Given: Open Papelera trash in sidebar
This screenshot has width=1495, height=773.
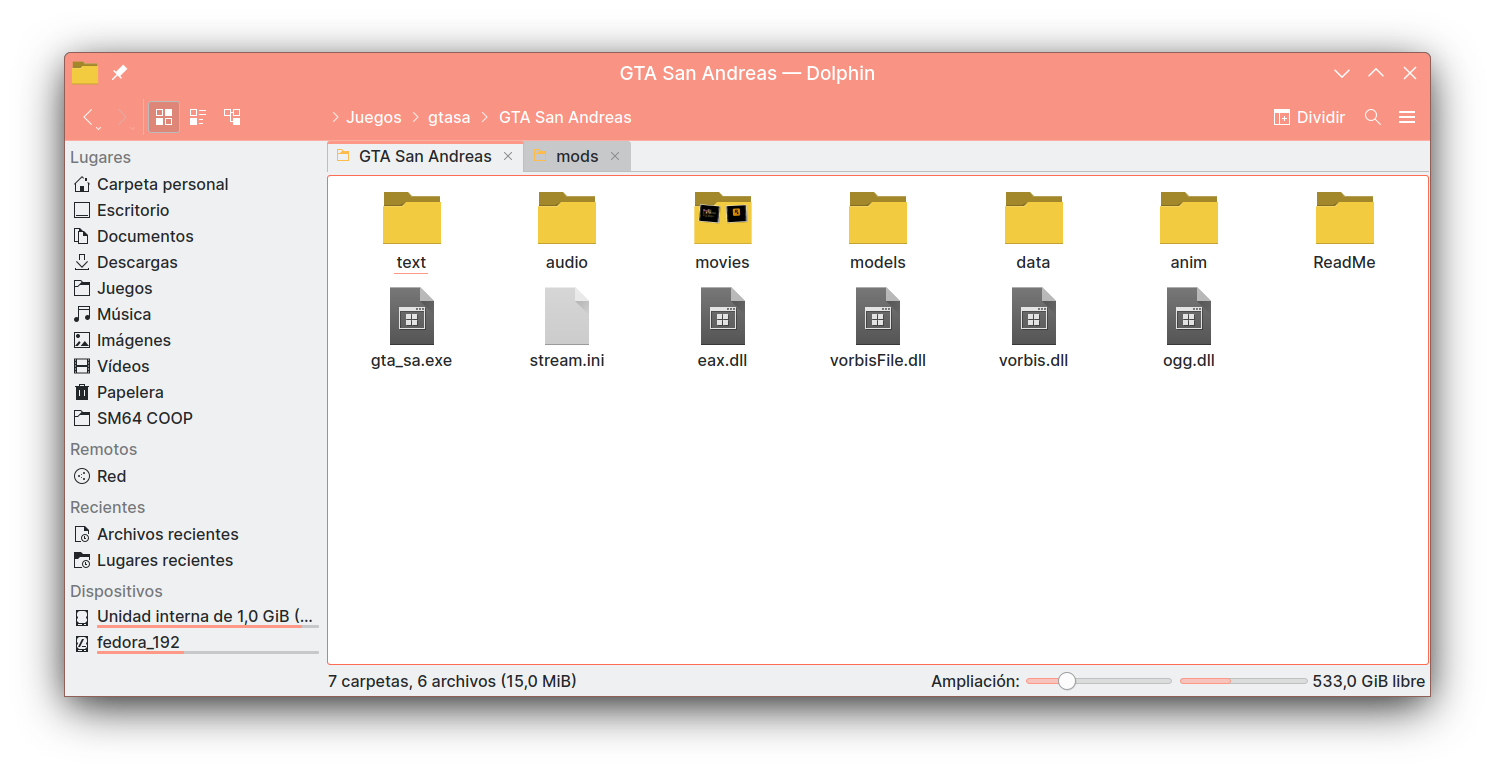Looking at the screenshot, I should point(195,392).
